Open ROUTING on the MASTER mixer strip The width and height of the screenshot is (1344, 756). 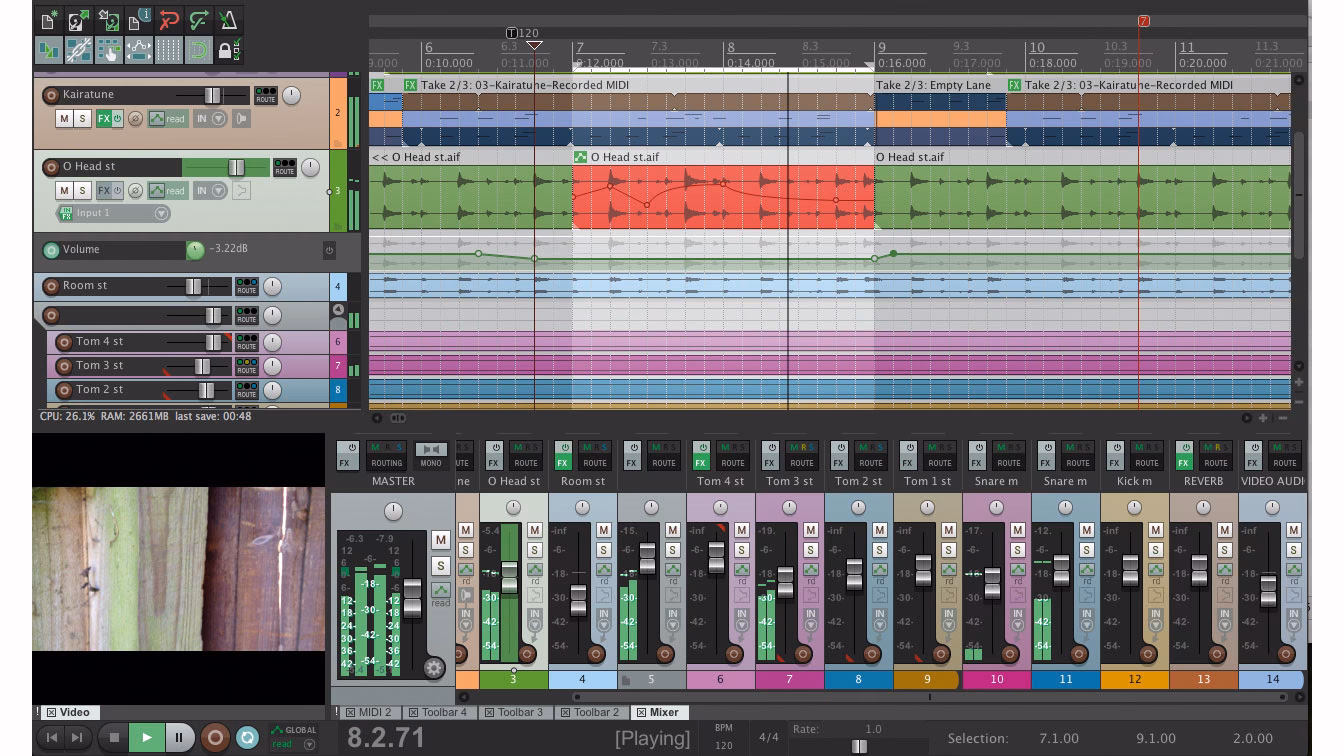[386, 456]
